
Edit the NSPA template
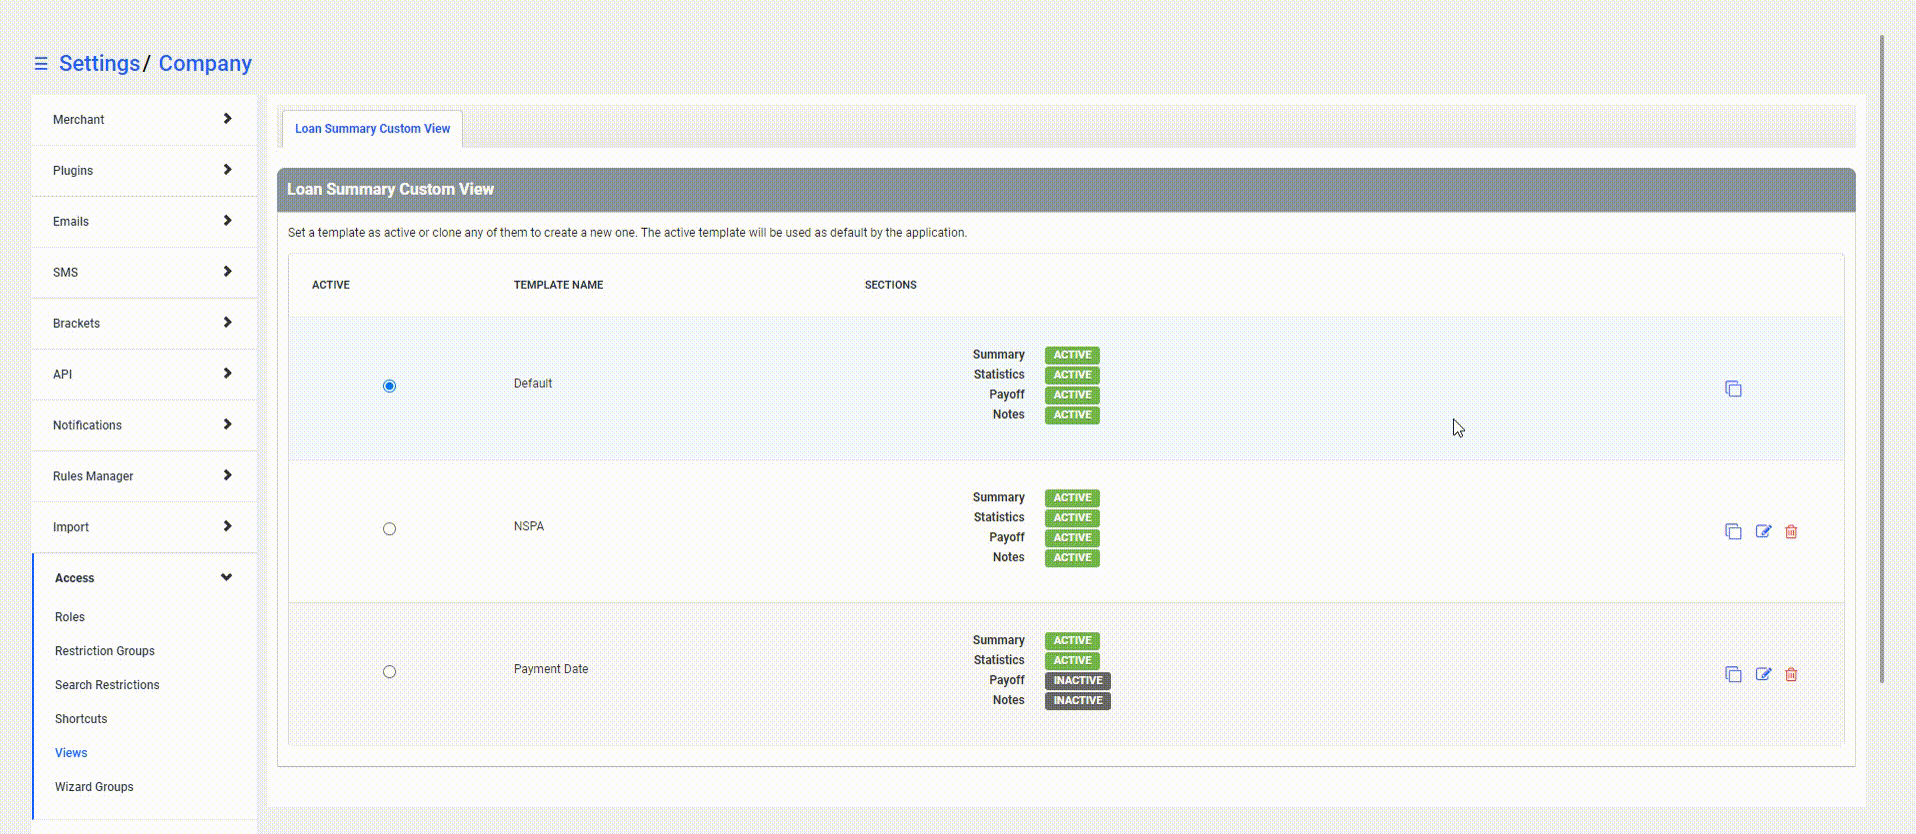pyautogui.click(x=1763, y=532)
